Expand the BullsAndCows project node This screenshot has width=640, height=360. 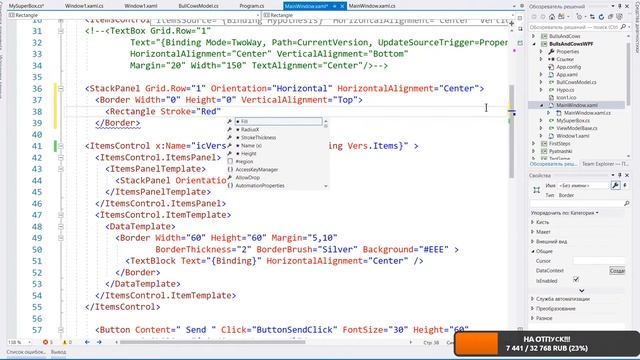coord(533,36)
